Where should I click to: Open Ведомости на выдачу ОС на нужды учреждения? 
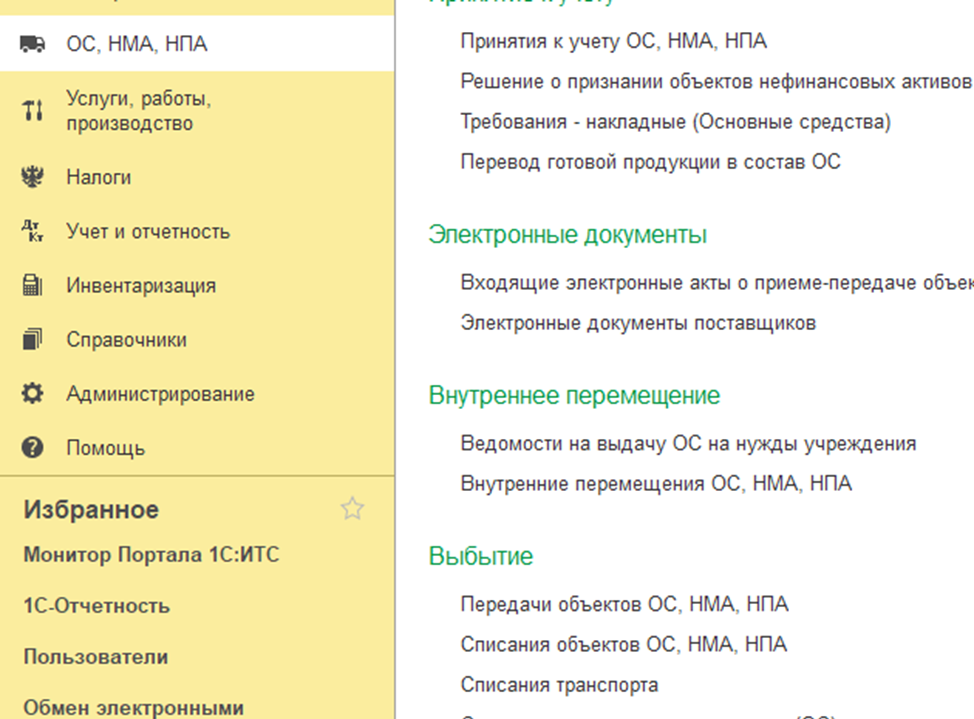tap(688, 444)
